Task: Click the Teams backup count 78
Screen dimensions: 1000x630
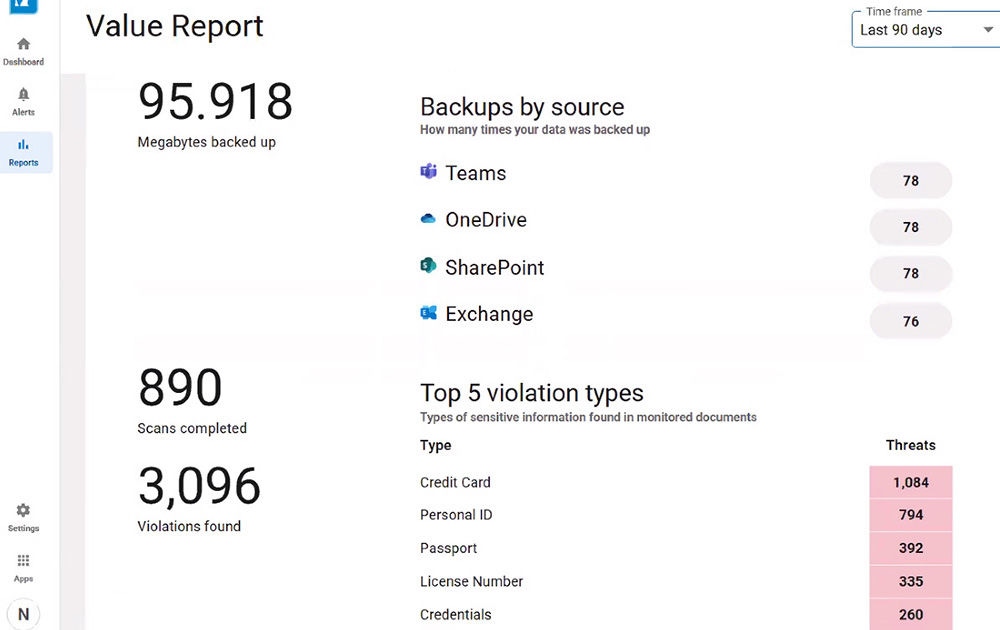Action: [911, 180]
